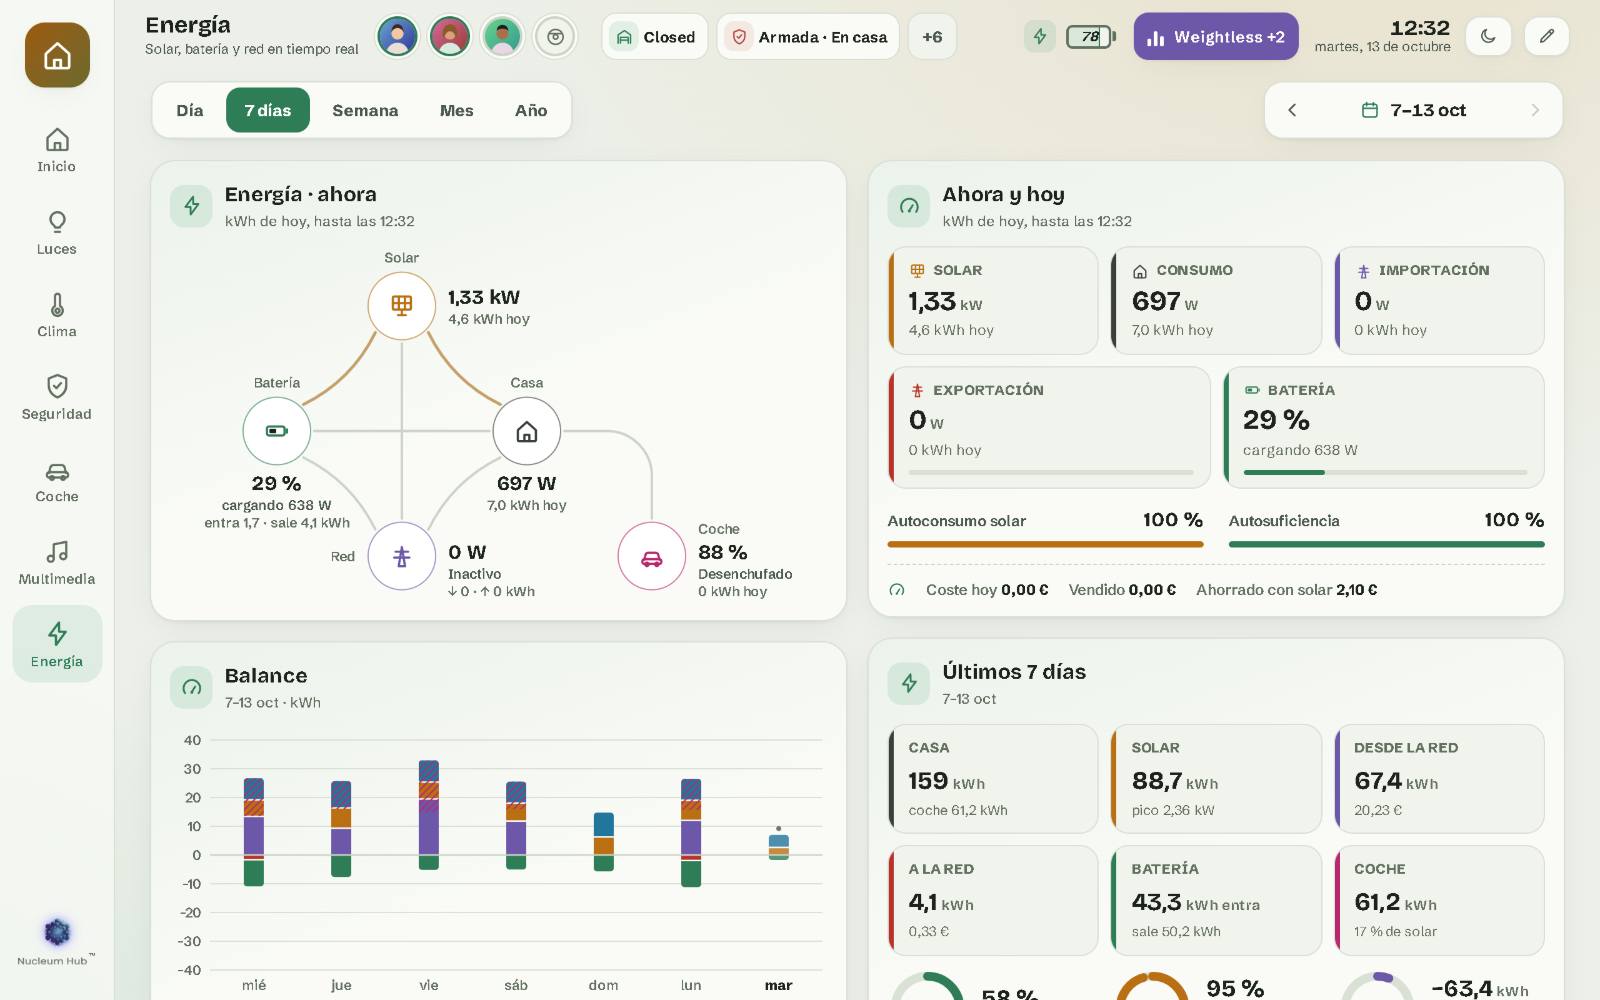Open the Coche sidebar page

coord(57,480)
